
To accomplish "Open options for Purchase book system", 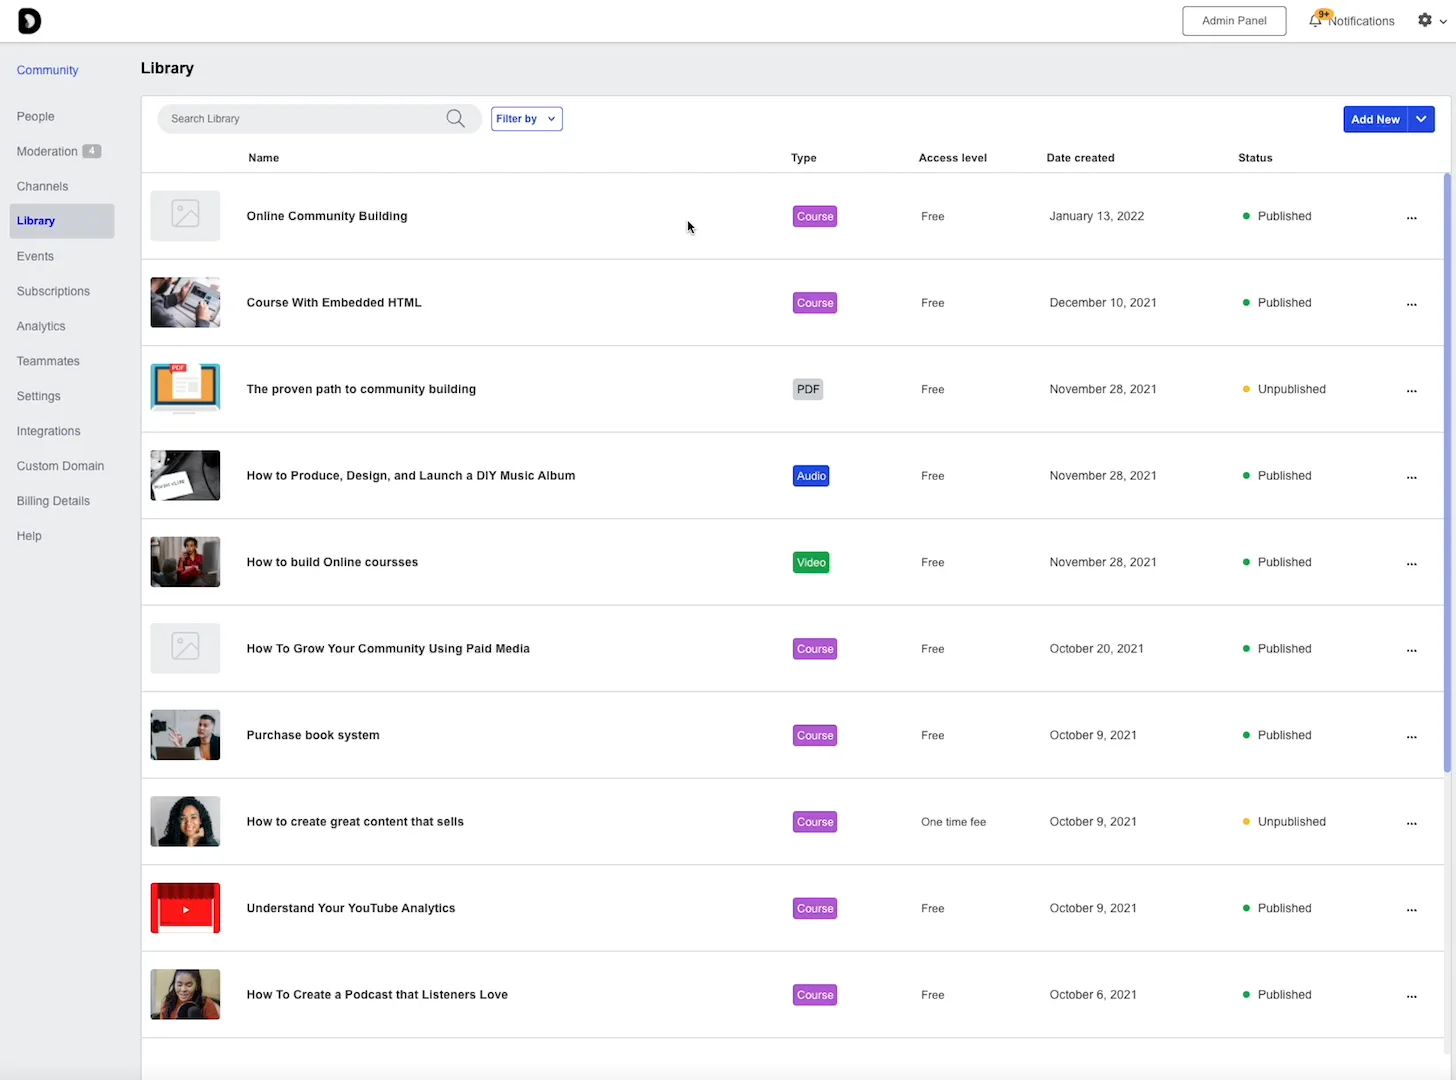I will coord(1411,736).
